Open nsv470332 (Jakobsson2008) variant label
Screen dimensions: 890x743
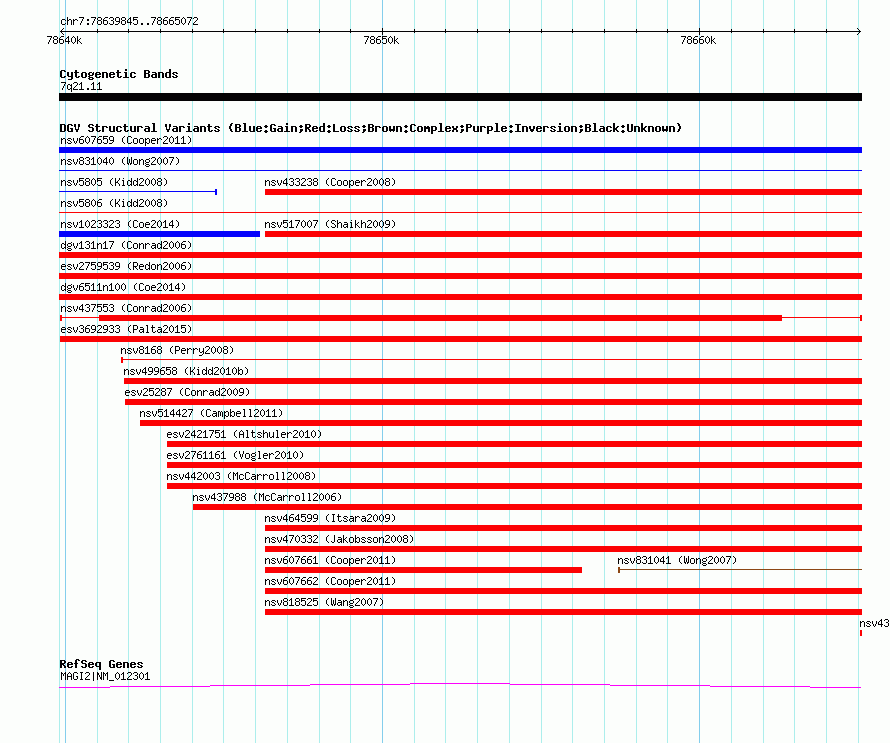coord(339,539)
